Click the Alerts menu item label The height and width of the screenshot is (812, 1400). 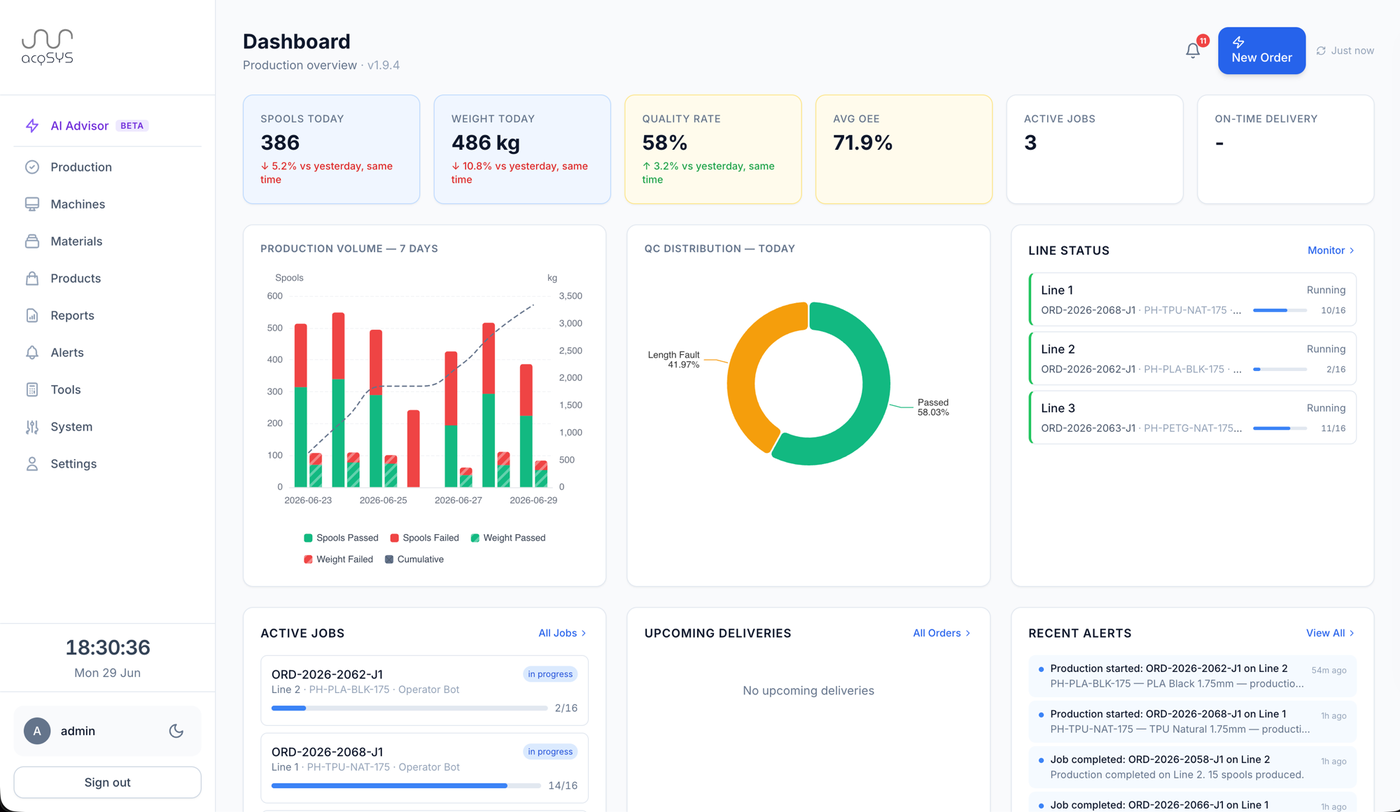click(67, 352)
